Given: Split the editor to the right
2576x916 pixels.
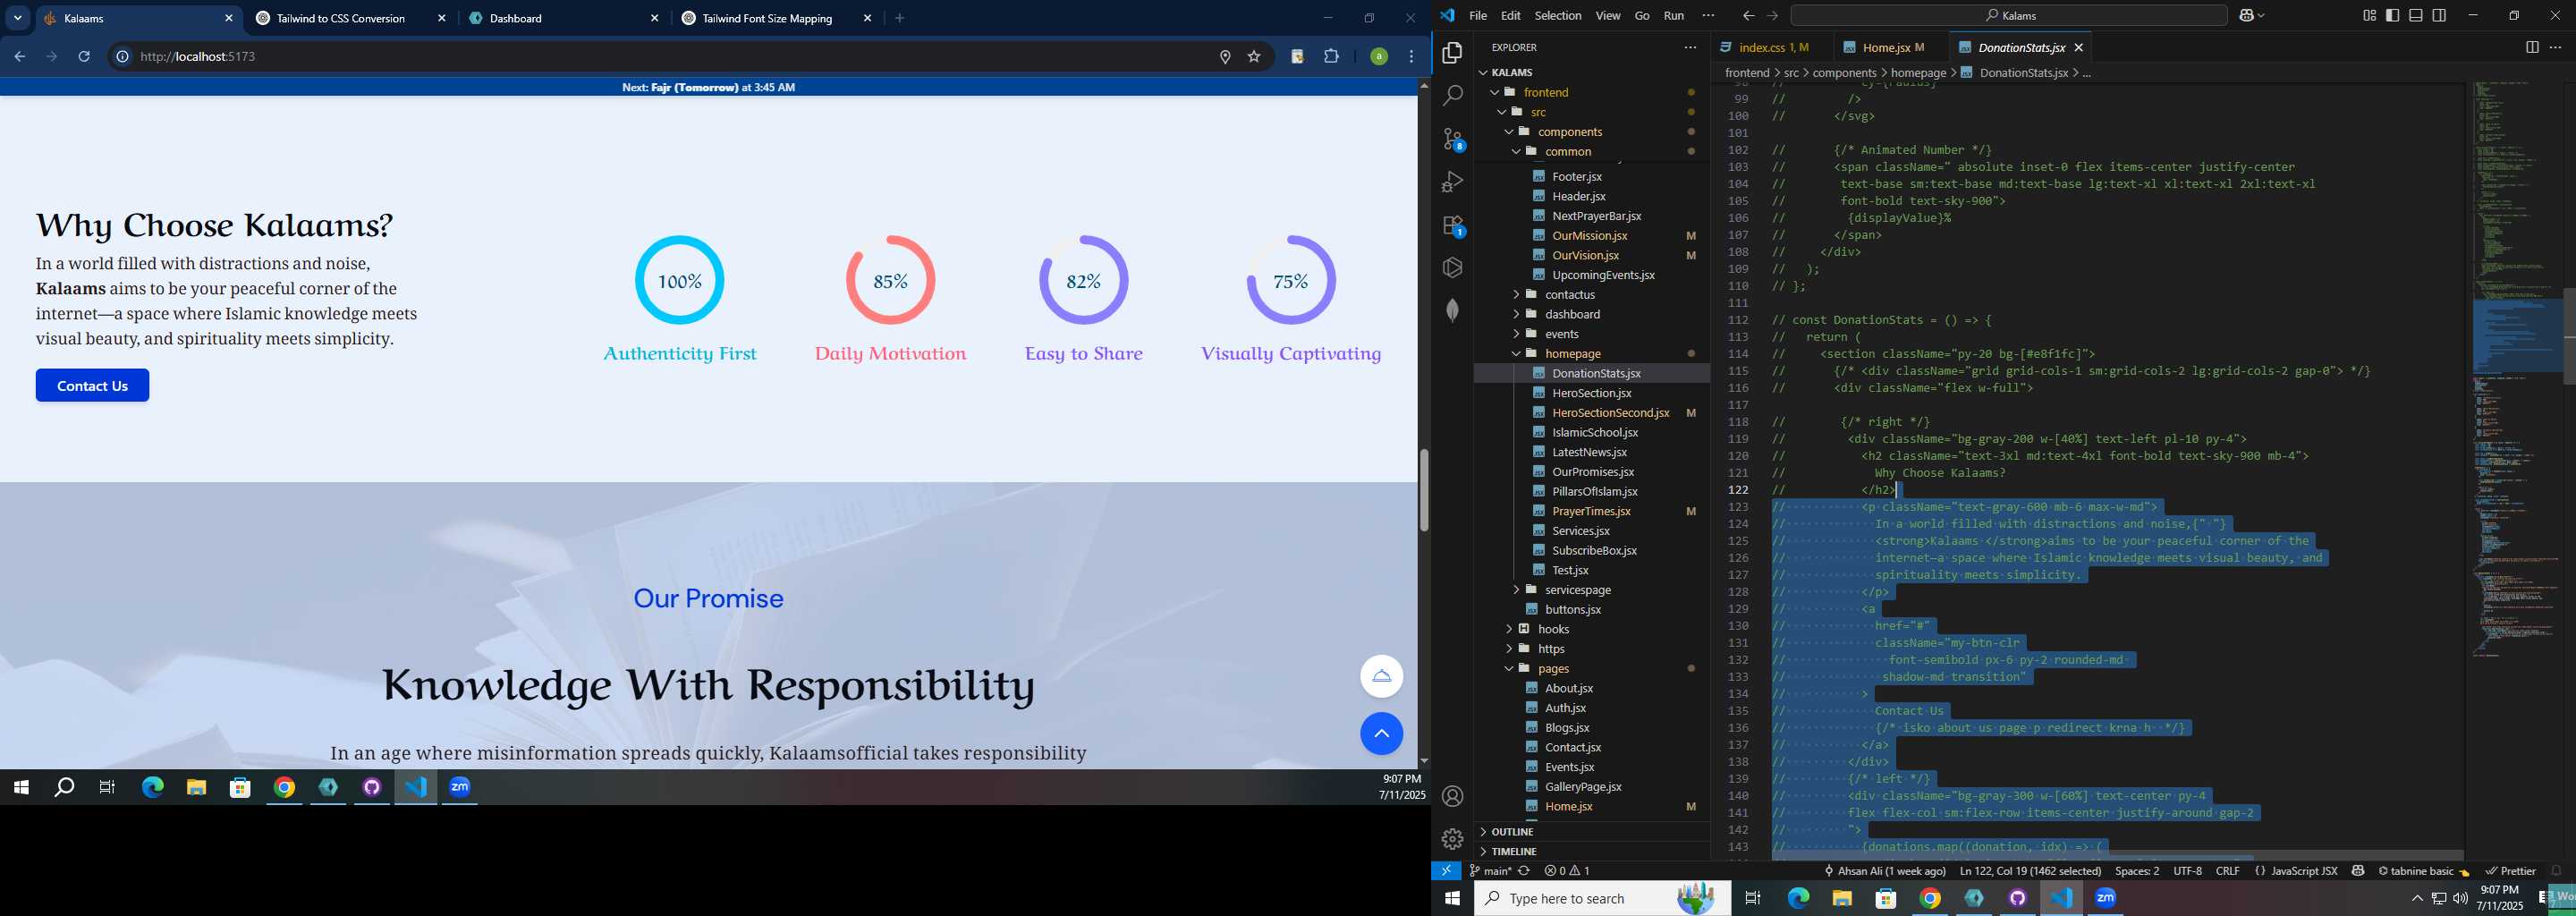Looking at the screenshot, I should click(2532, 47).
